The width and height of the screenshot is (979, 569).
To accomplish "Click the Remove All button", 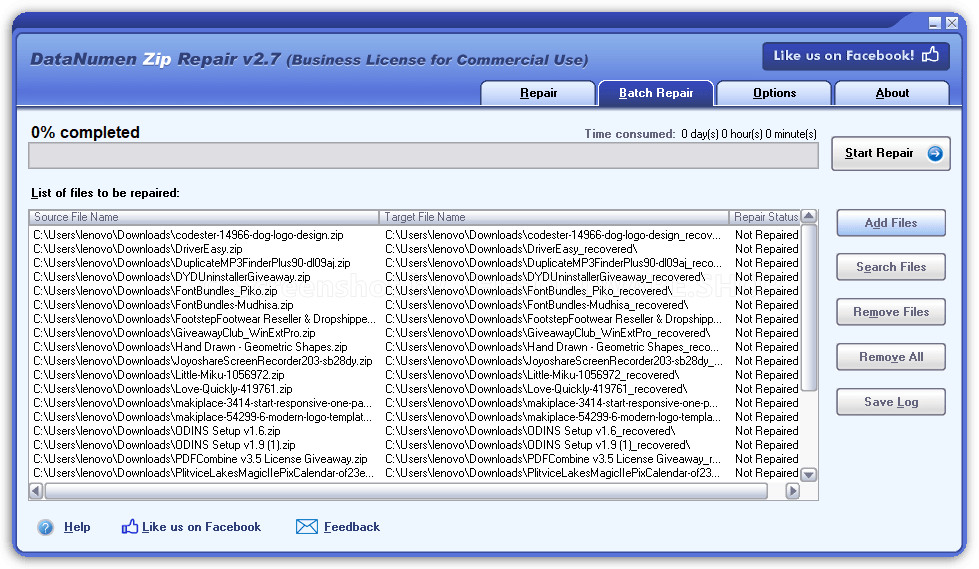I will coord(891,357).
